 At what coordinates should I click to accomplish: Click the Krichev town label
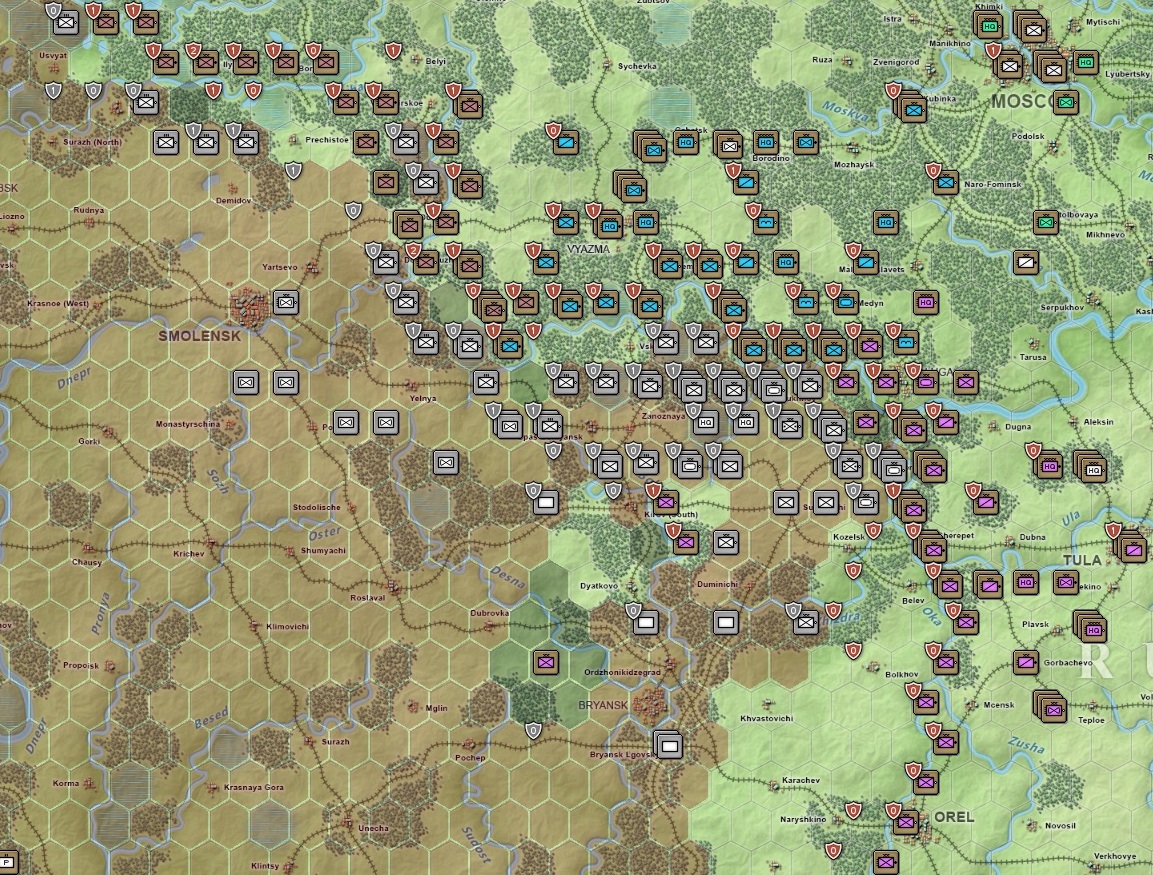(x=188, y=554)
